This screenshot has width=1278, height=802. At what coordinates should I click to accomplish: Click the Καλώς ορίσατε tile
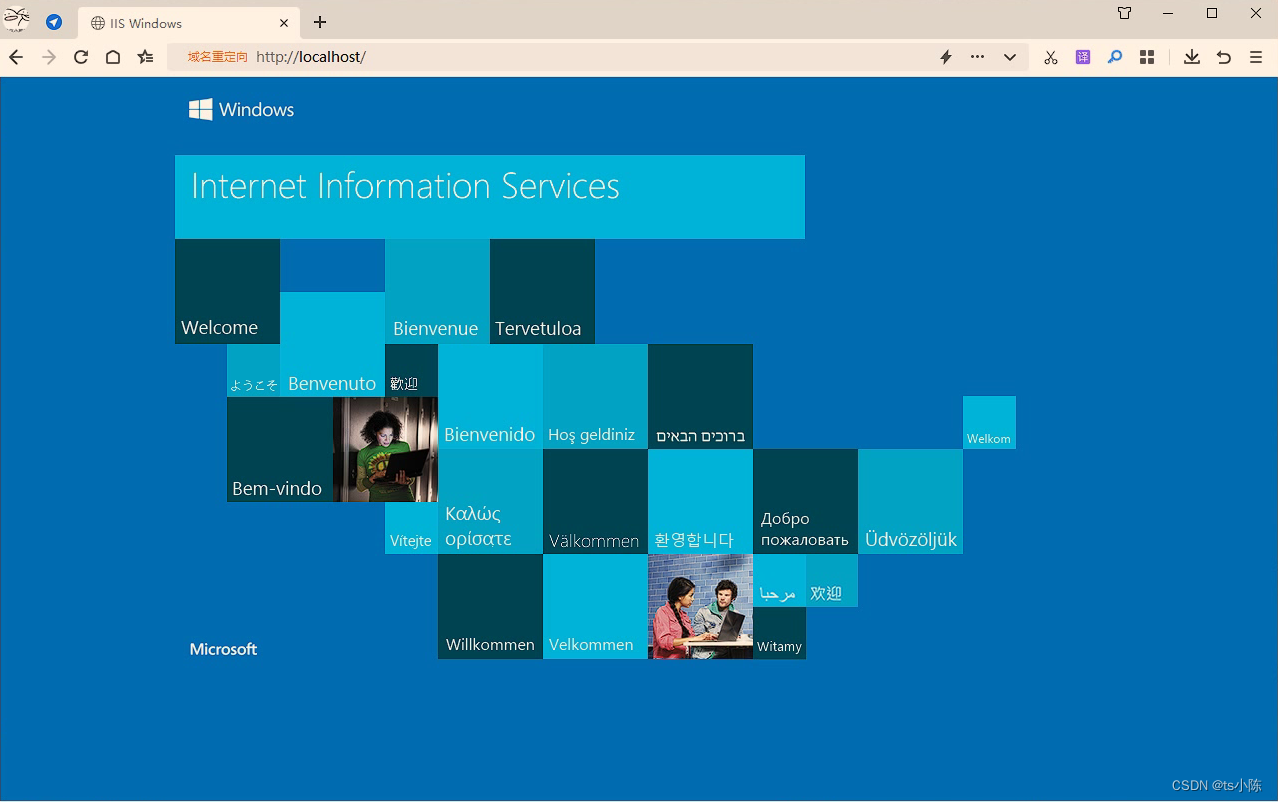coord(490,501)
